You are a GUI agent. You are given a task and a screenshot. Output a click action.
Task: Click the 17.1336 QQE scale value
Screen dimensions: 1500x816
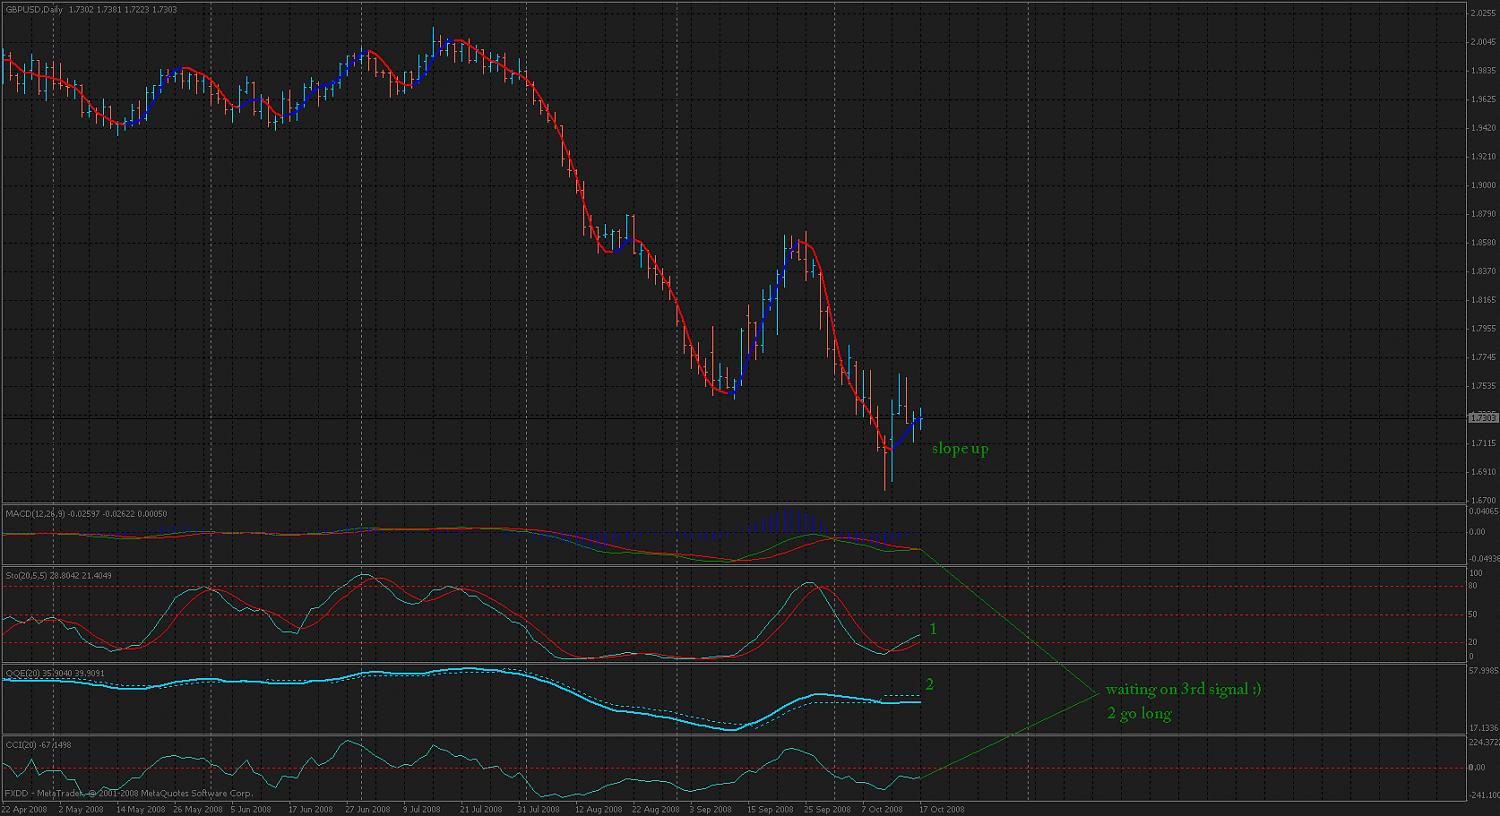coord(1483,729)
